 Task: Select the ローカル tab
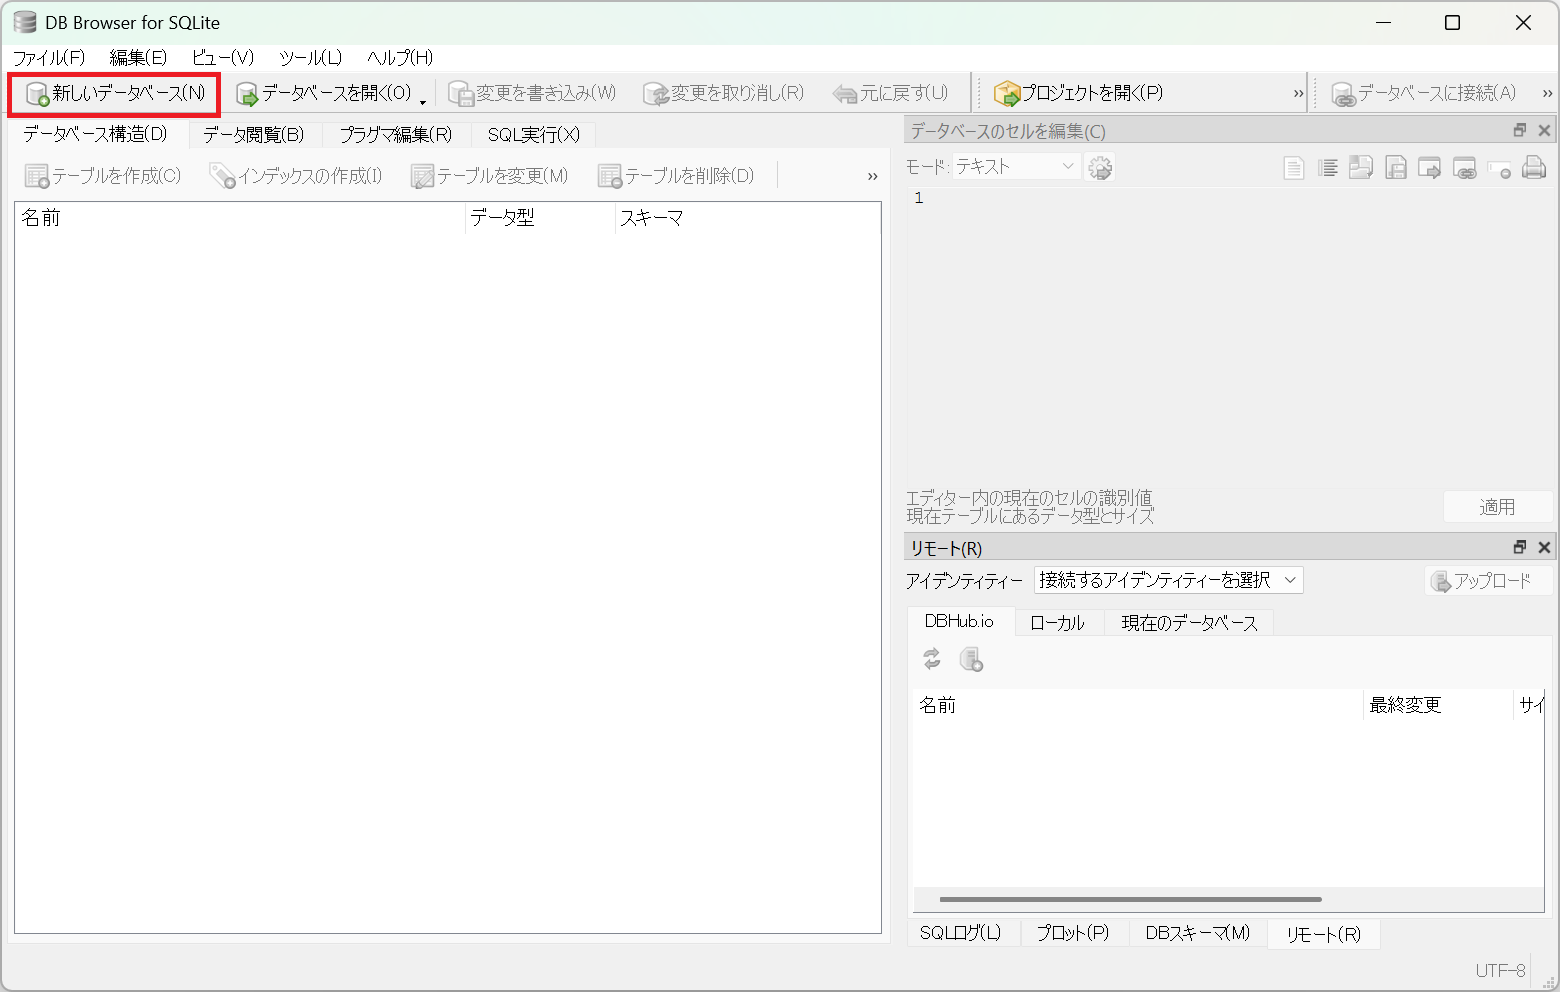[x=1058, y=623]
